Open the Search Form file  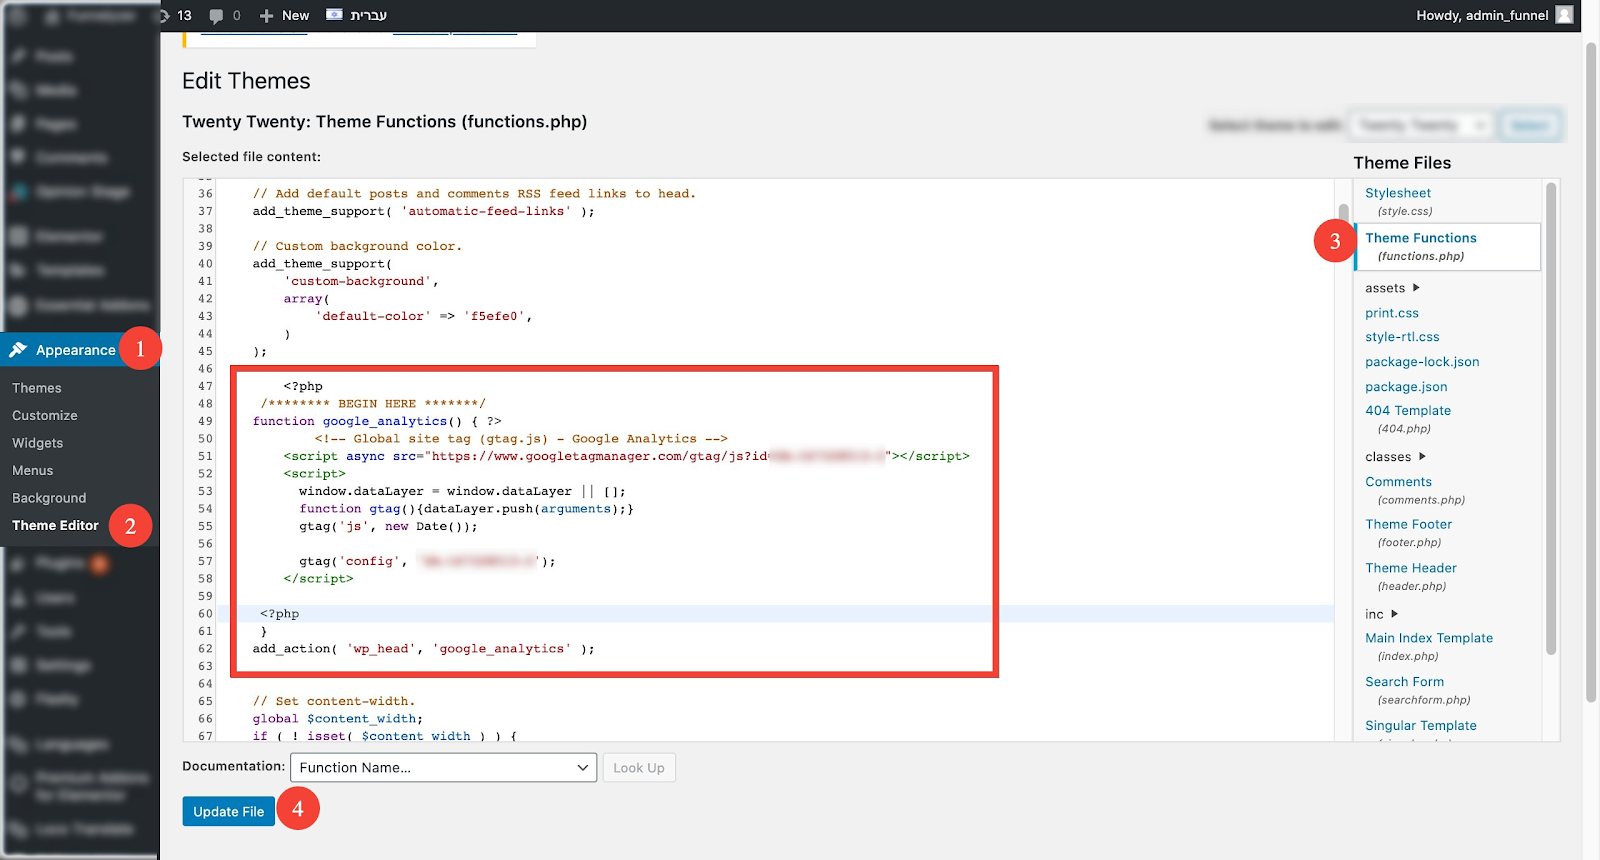[1404, 682]
